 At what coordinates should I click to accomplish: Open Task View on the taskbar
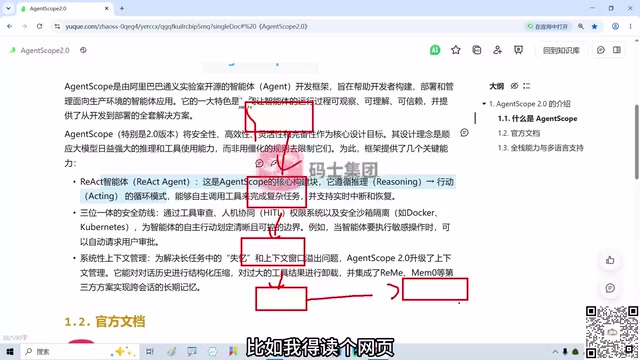coord(150,351)
